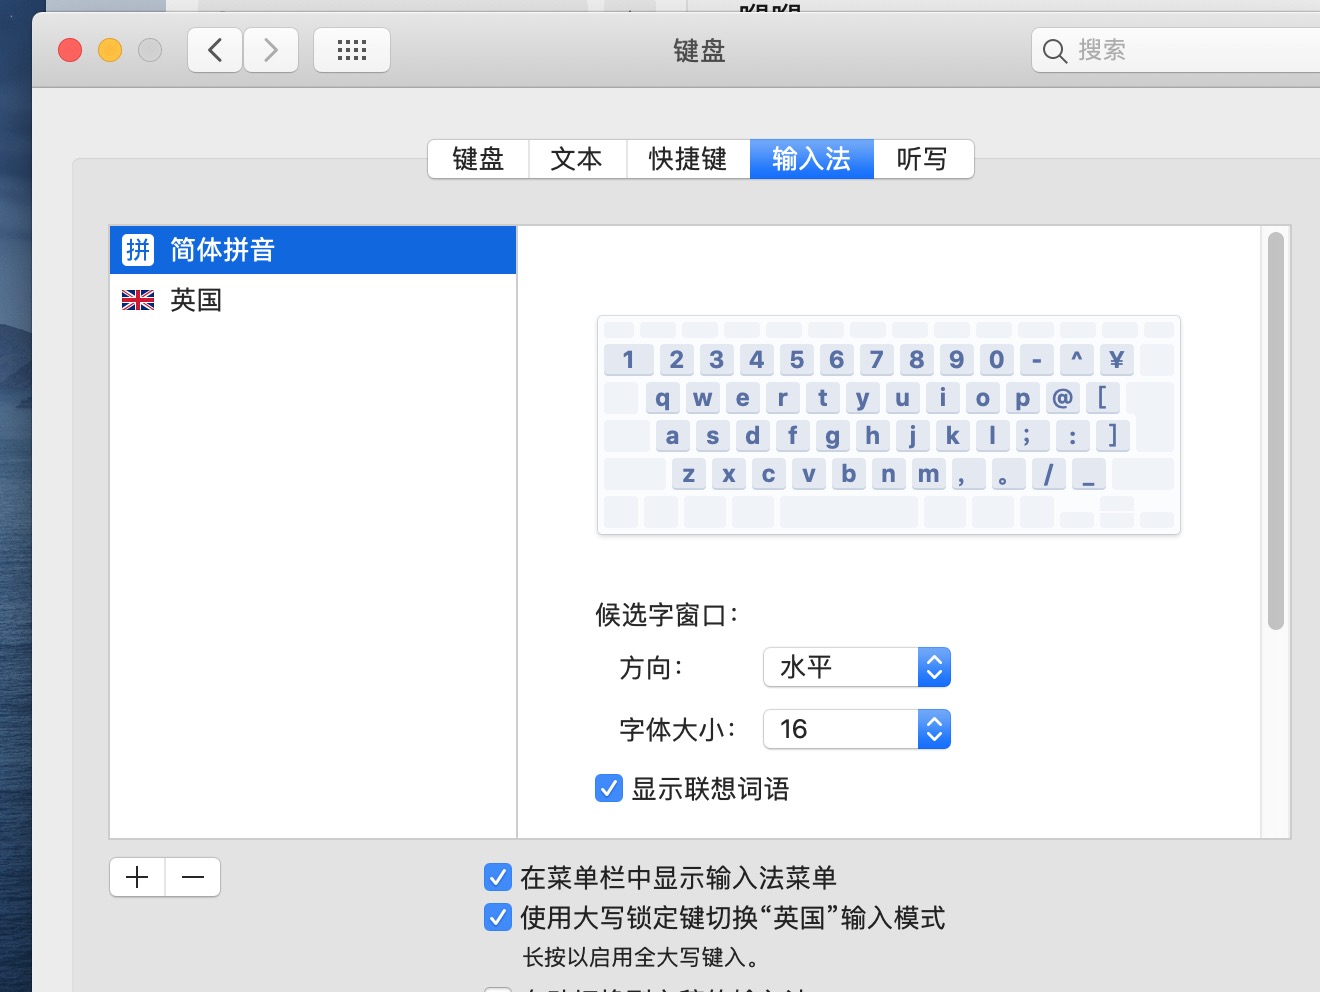Click the vertical scrollbar in settings pane
Viewport: 1320px width, 992px height.
point(1275,430)
